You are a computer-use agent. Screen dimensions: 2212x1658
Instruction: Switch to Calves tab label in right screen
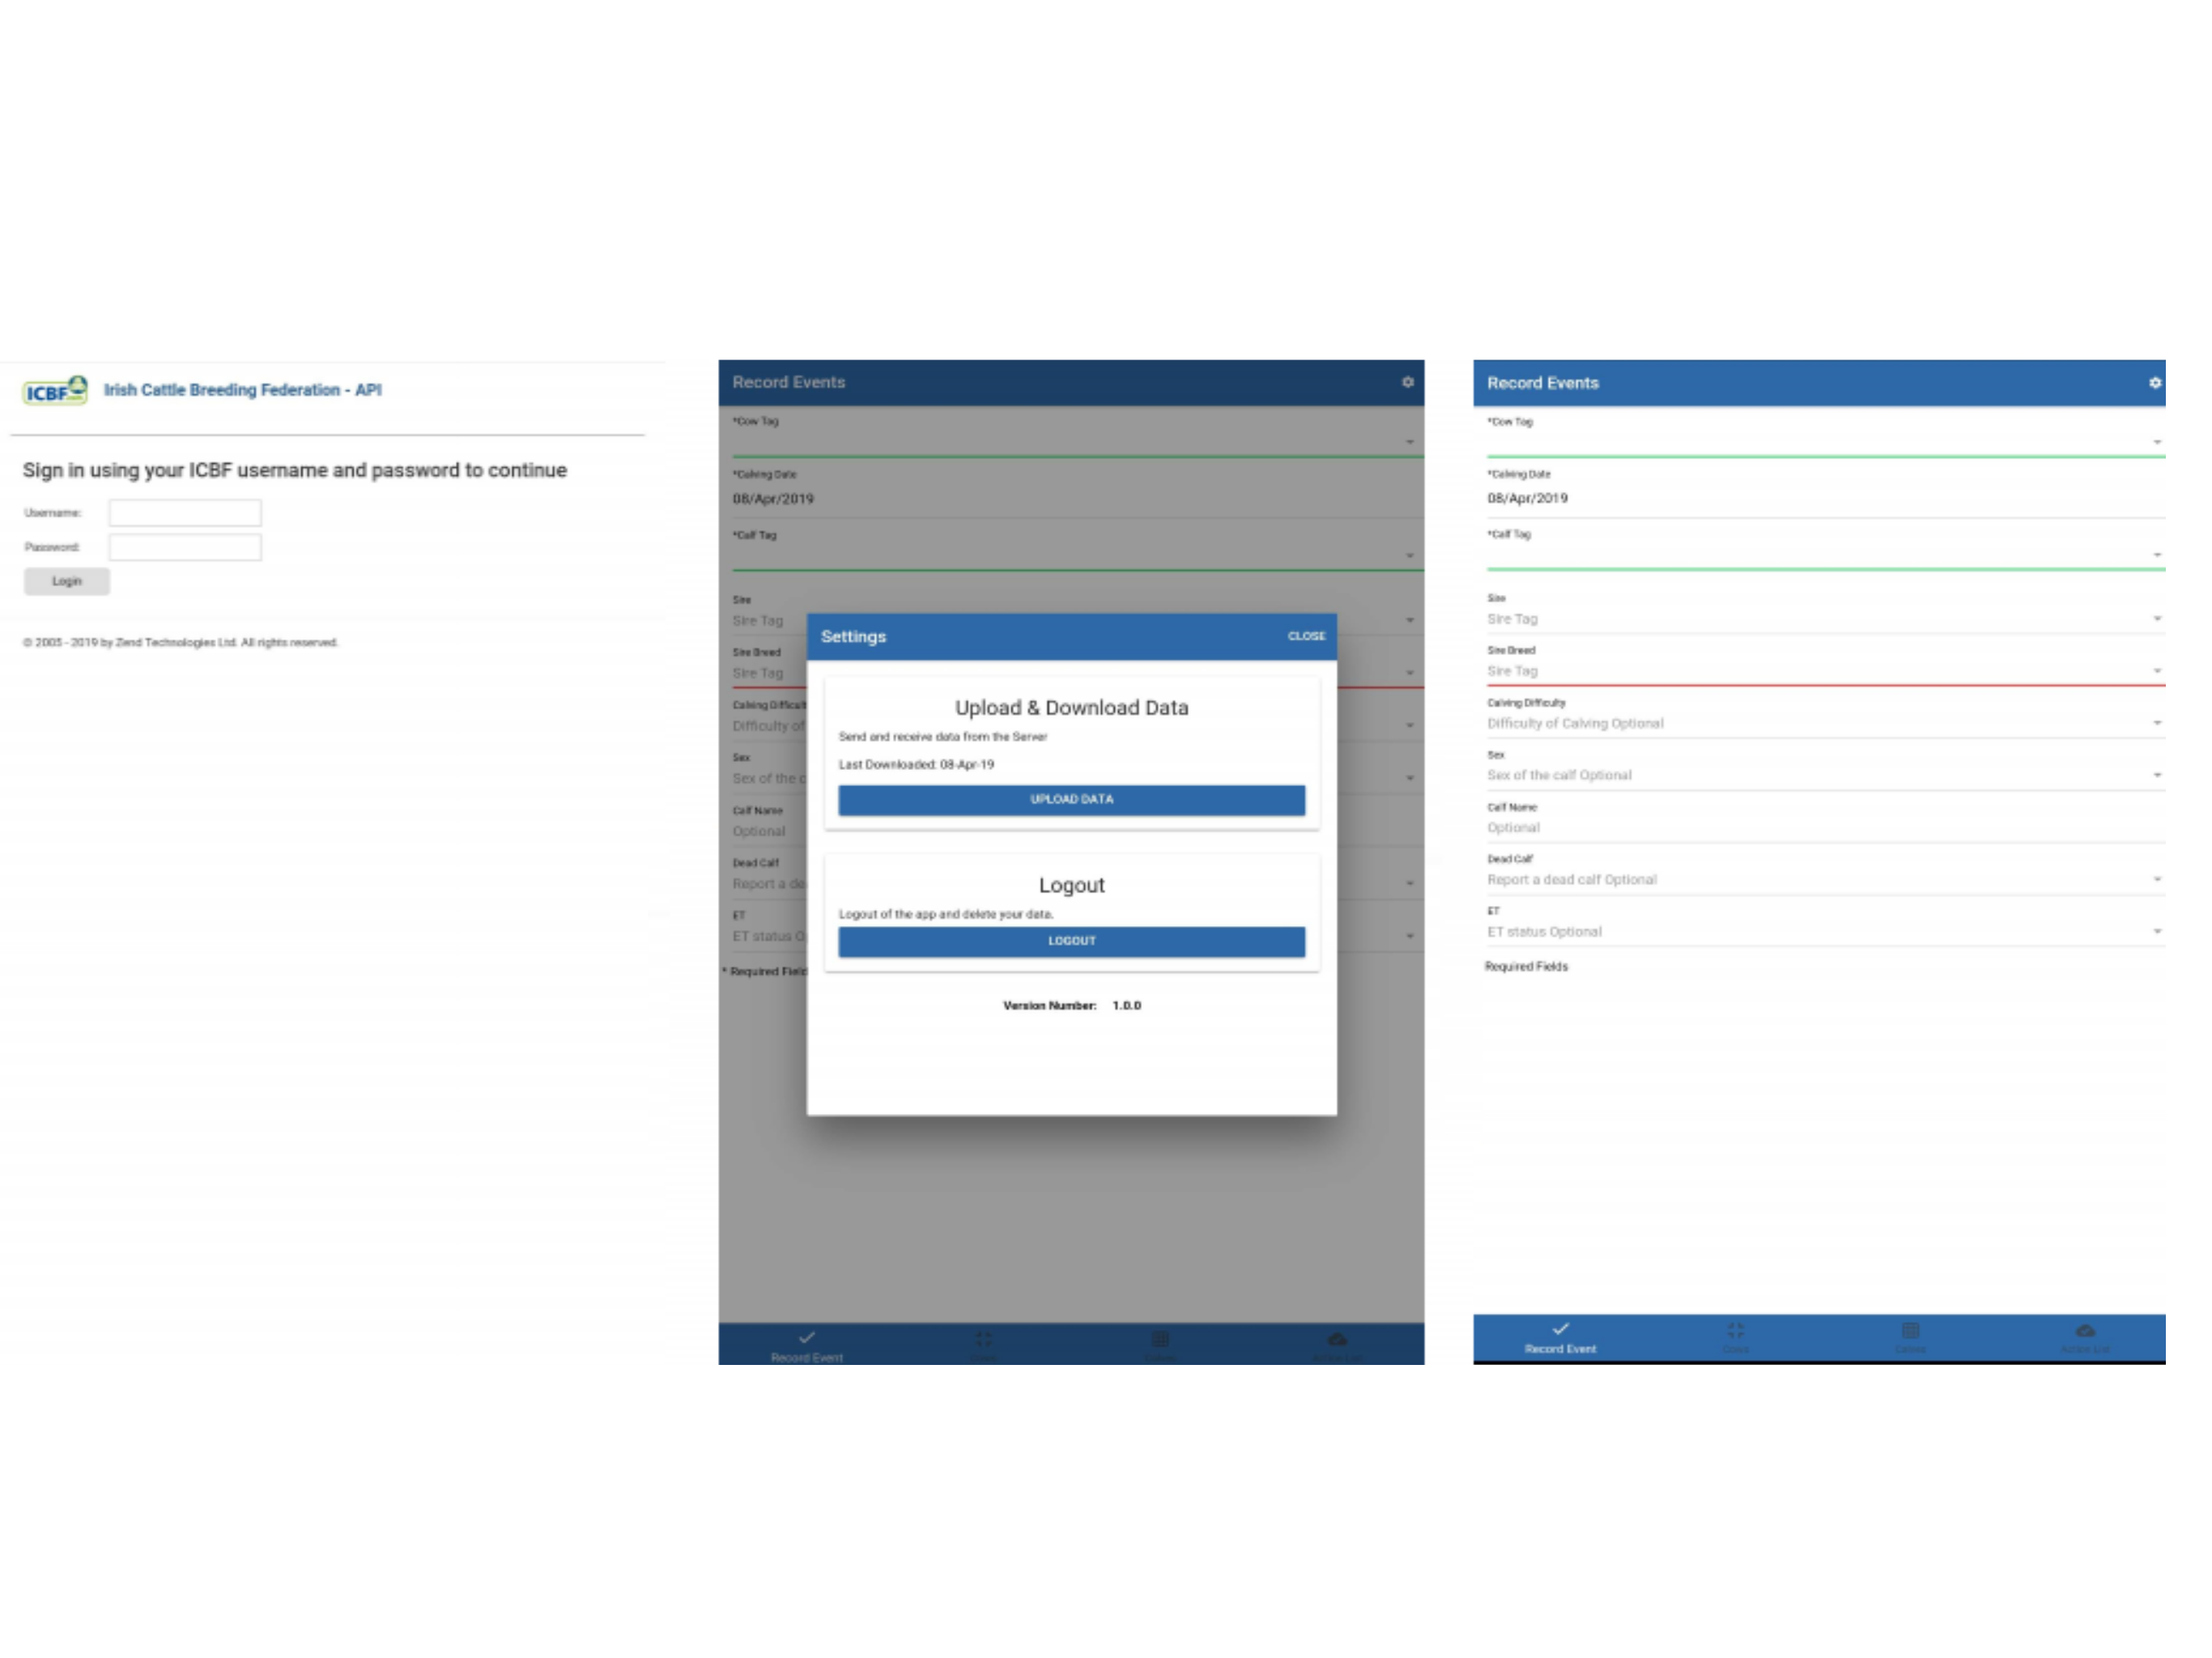click(x=1910, y=1350)
